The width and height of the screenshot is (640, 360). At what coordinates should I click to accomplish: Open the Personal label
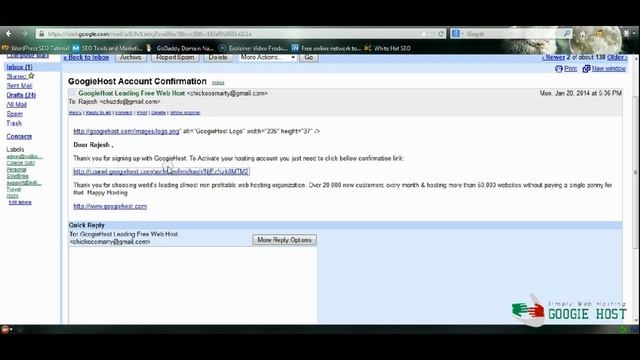tap(16, 169)
